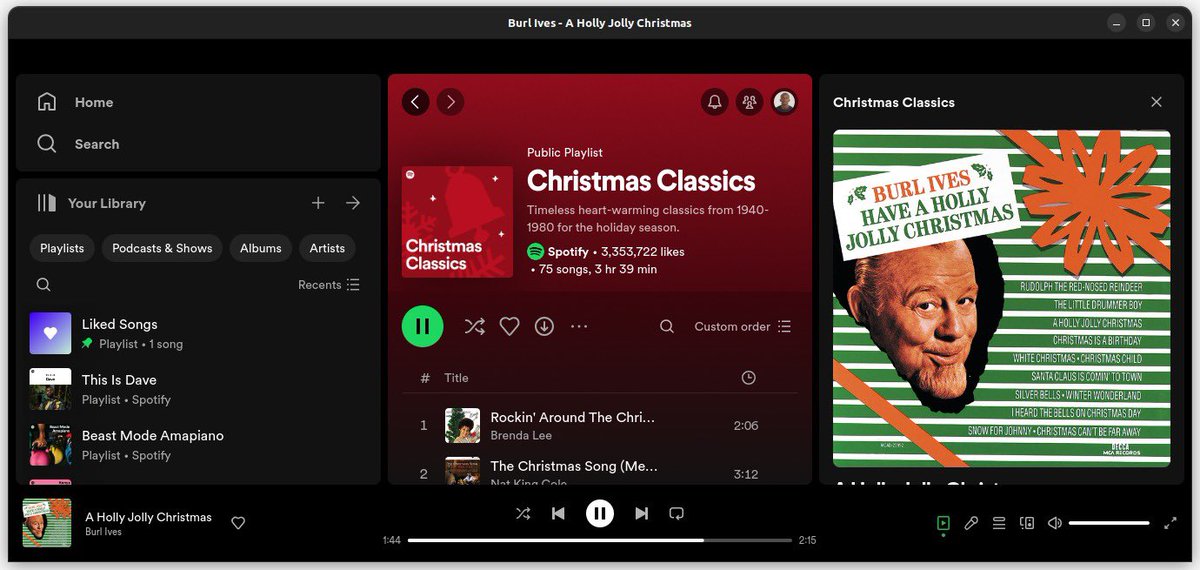1200x570 pixels.
Task: Select Rockin' Around The Christmas Tree track
Action: (600, 425)
